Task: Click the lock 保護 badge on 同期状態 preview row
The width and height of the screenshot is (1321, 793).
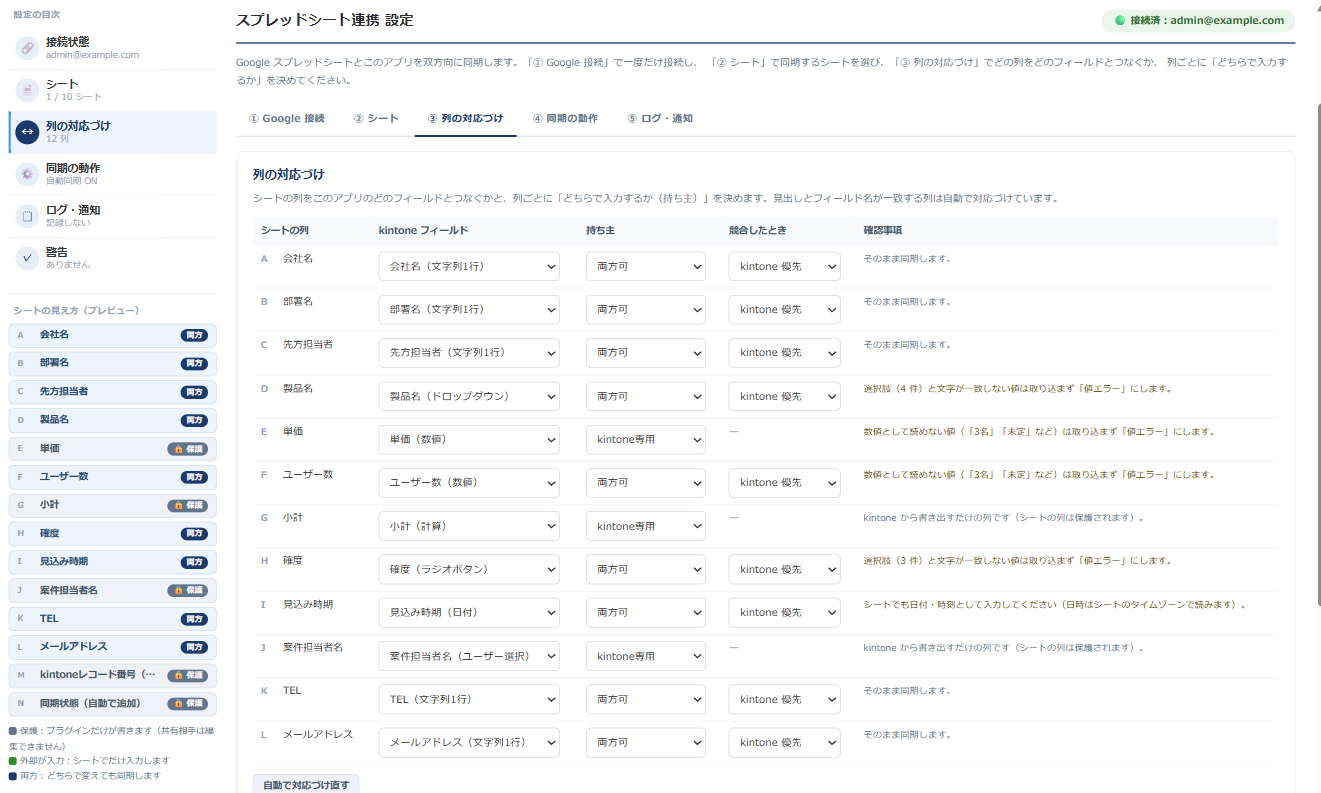Action: point(187,704)
